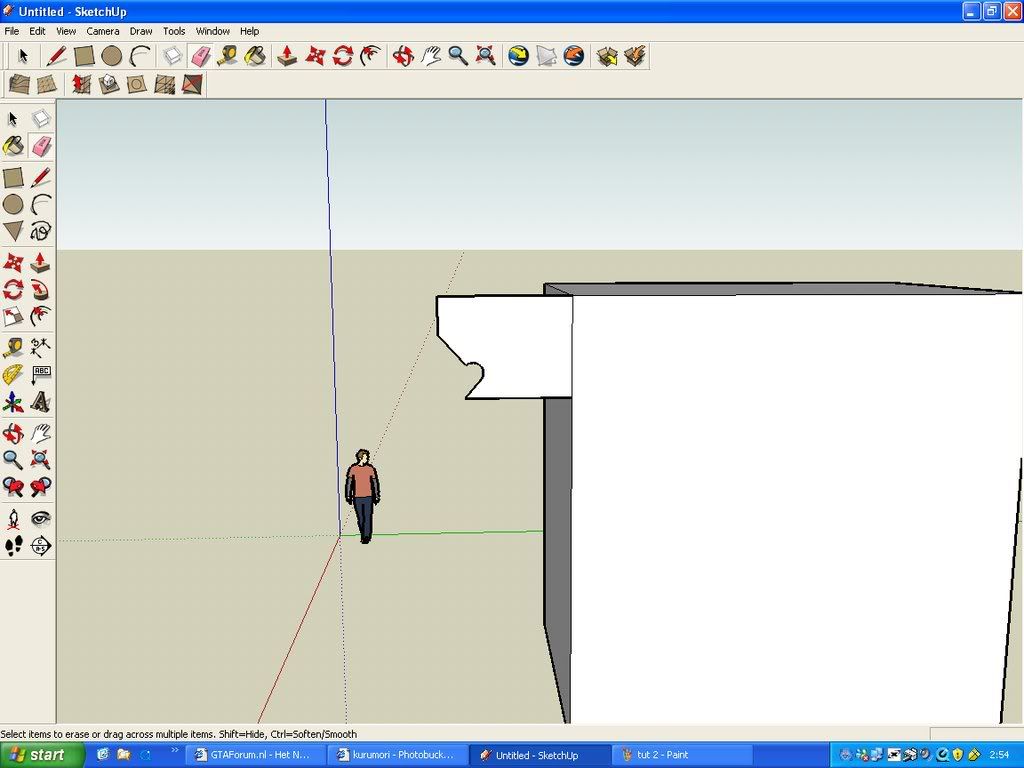Click the Next view icon

(x=40, y=487)
